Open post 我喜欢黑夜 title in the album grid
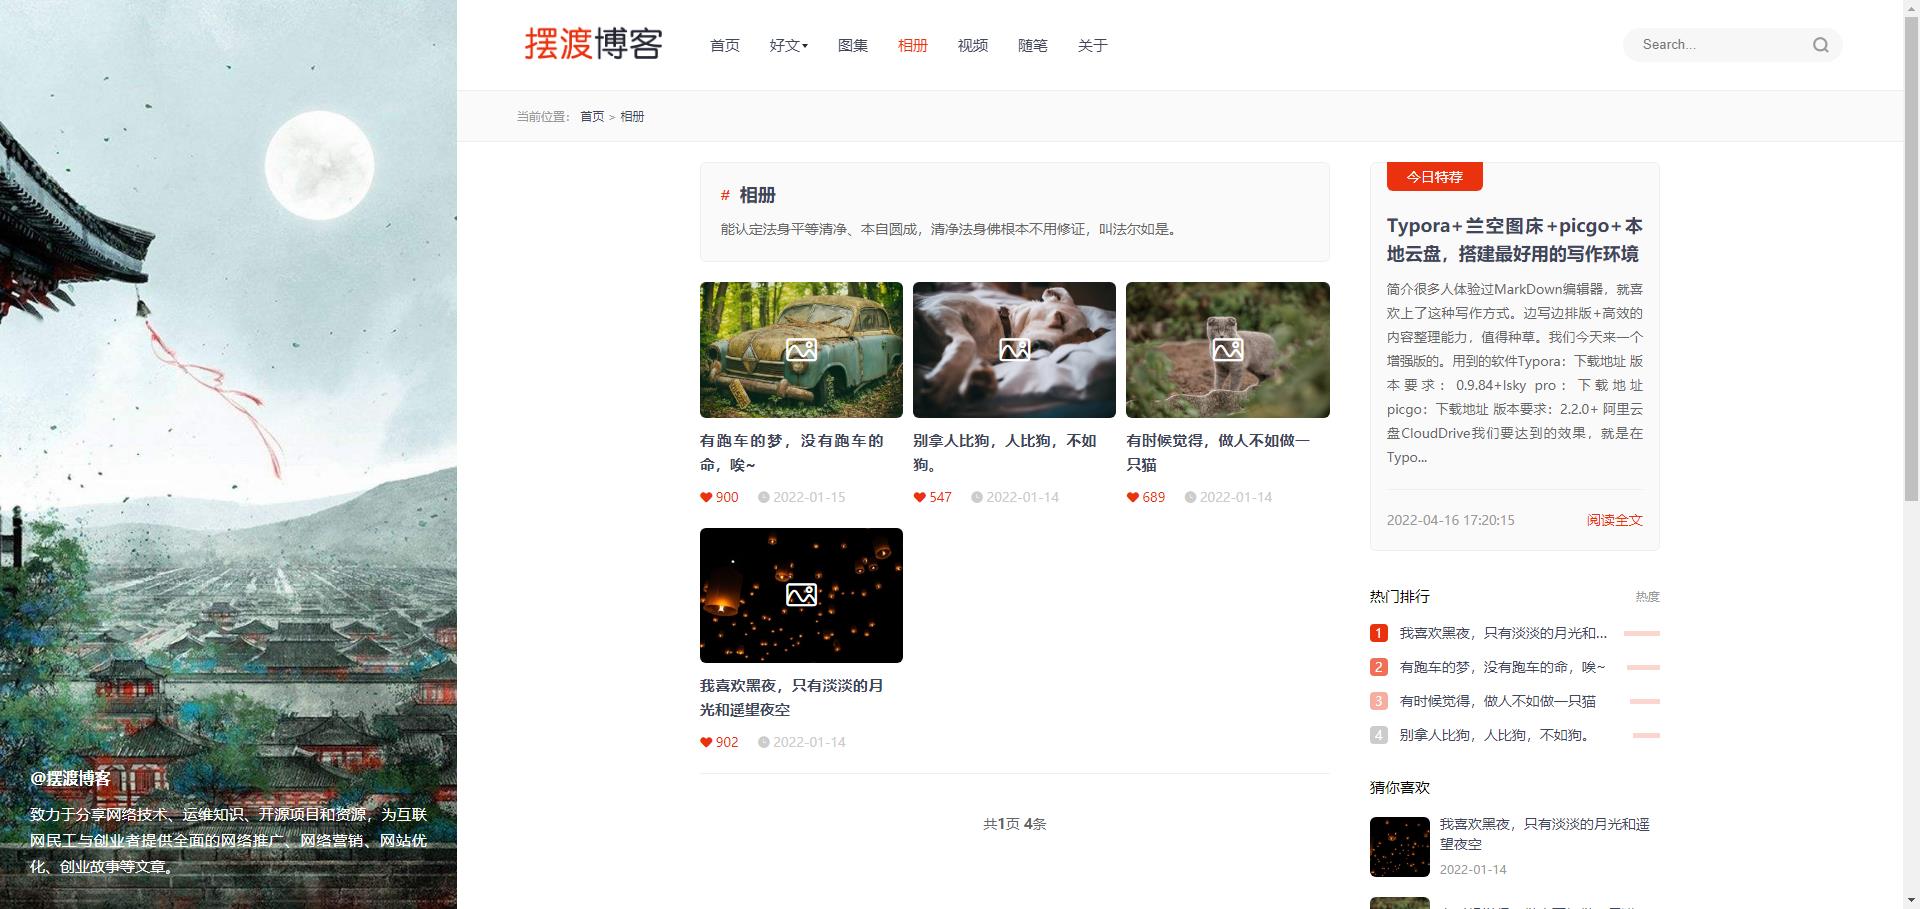The height and width of the screenshot is (909, 1920). (x=791, y=698)
